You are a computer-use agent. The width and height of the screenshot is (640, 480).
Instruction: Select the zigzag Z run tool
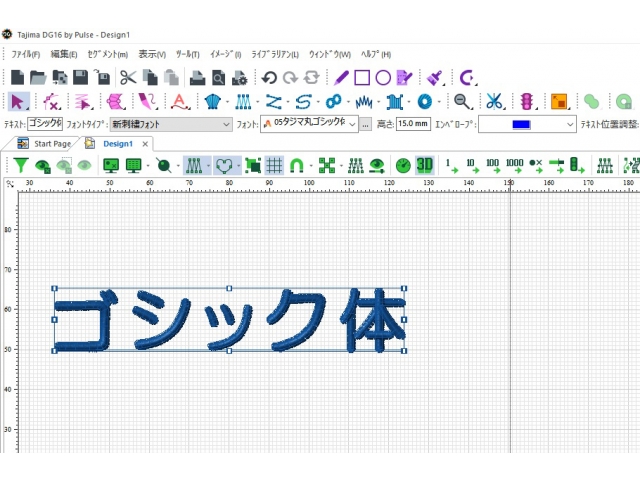(273, 102)
